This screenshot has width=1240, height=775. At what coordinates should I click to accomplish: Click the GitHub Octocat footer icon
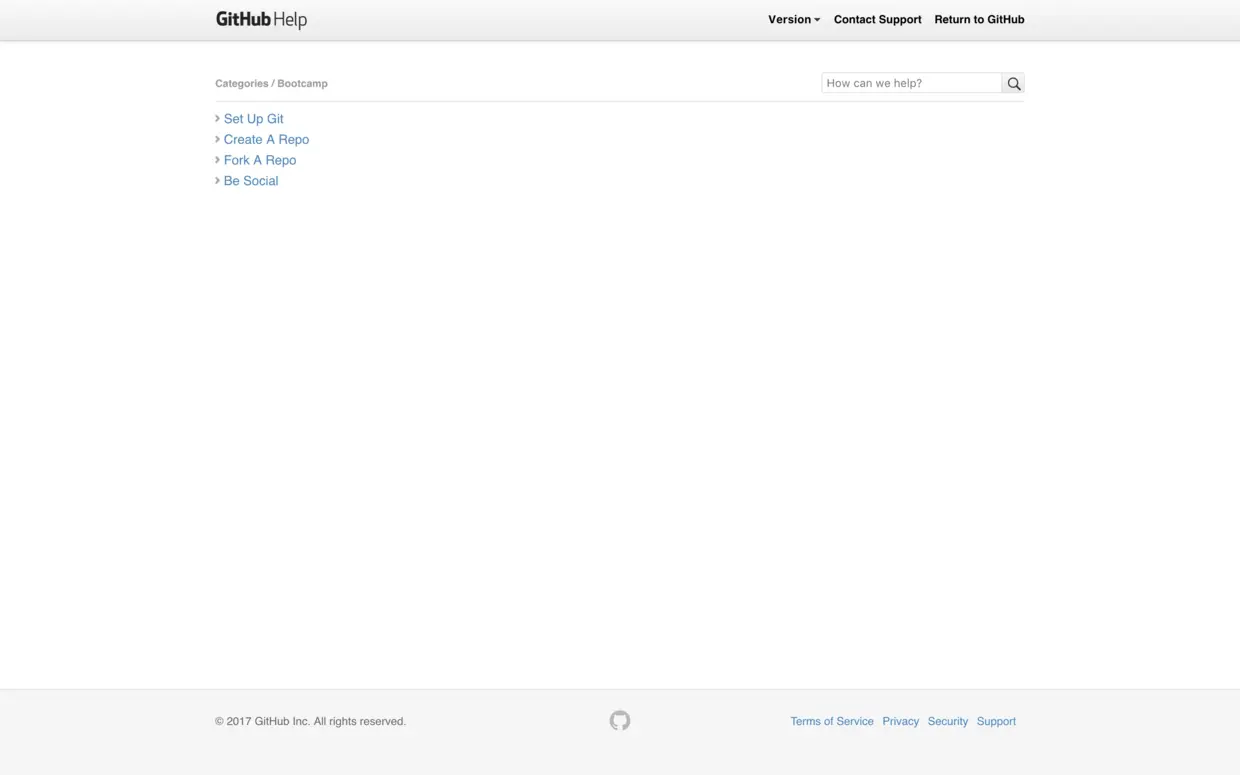(x=620, y=720)
